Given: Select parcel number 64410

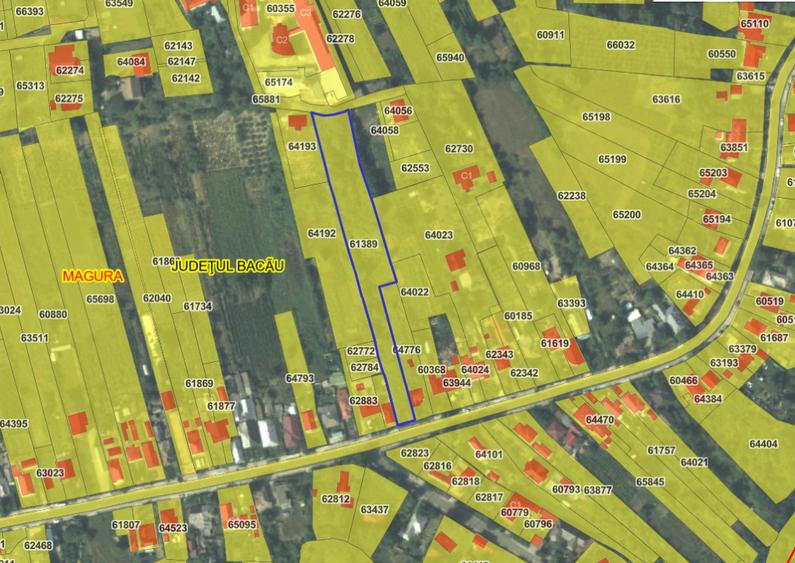Looking at the screenshot, I should click(690, 295).
